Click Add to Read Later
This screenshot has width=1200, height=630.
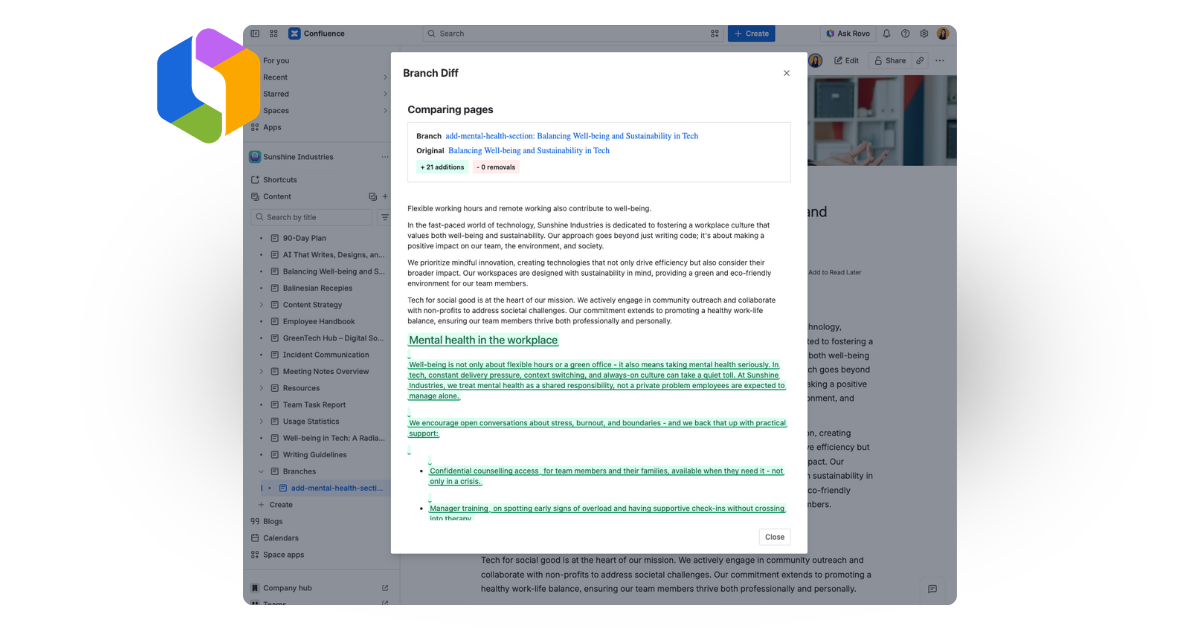[834, 272]
